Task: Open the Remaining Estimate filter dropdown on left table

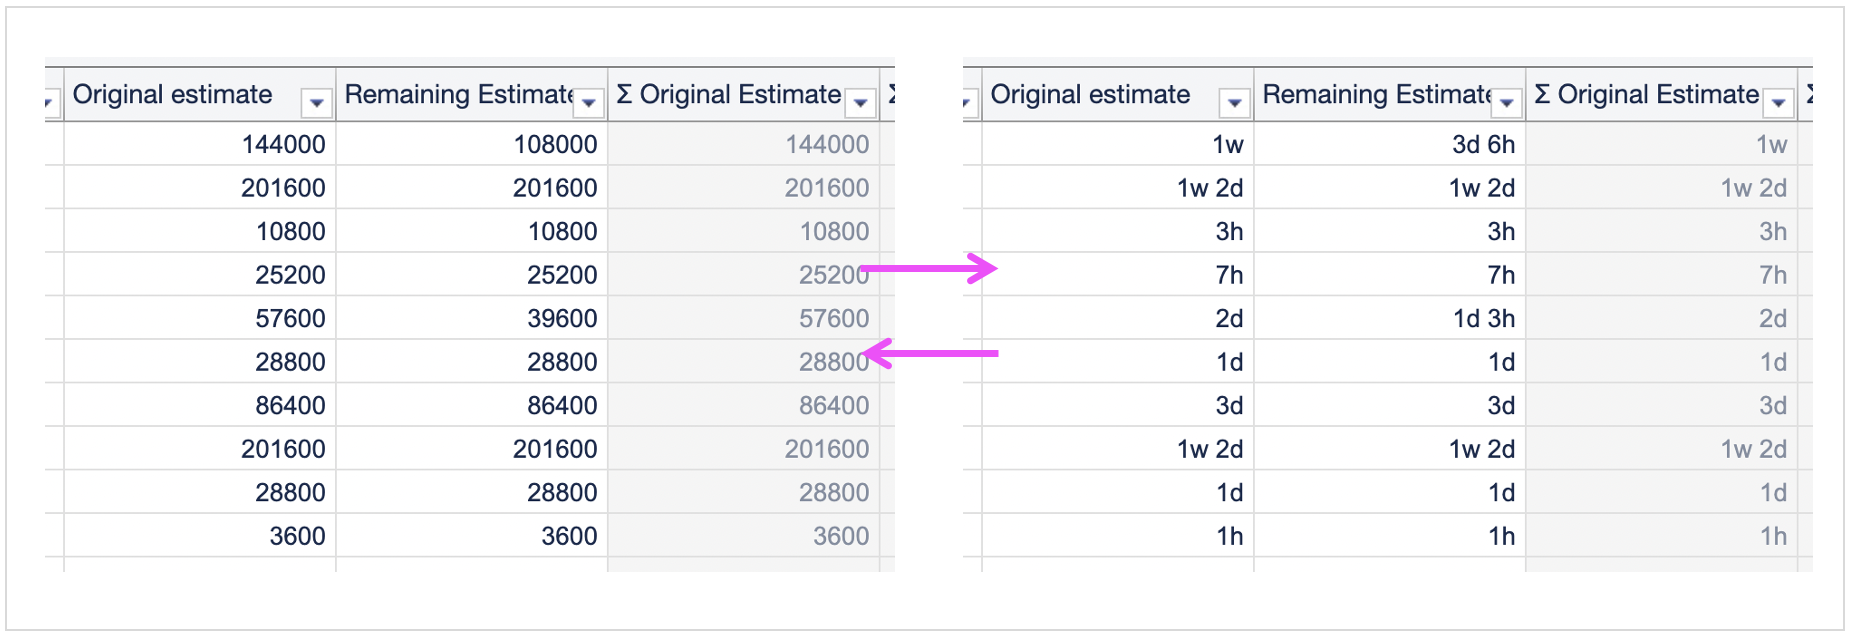Action: [x=590, y=101]
